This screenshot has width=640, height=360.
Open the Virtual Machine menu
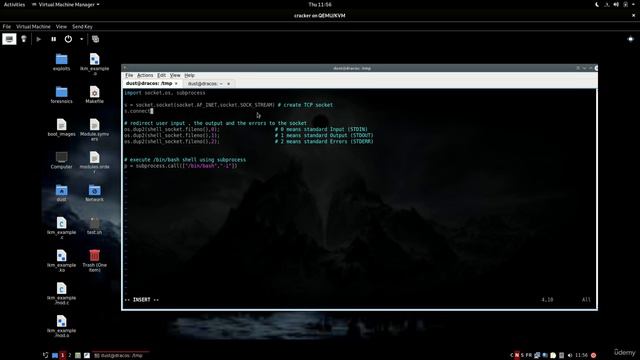tap(33, 27)
